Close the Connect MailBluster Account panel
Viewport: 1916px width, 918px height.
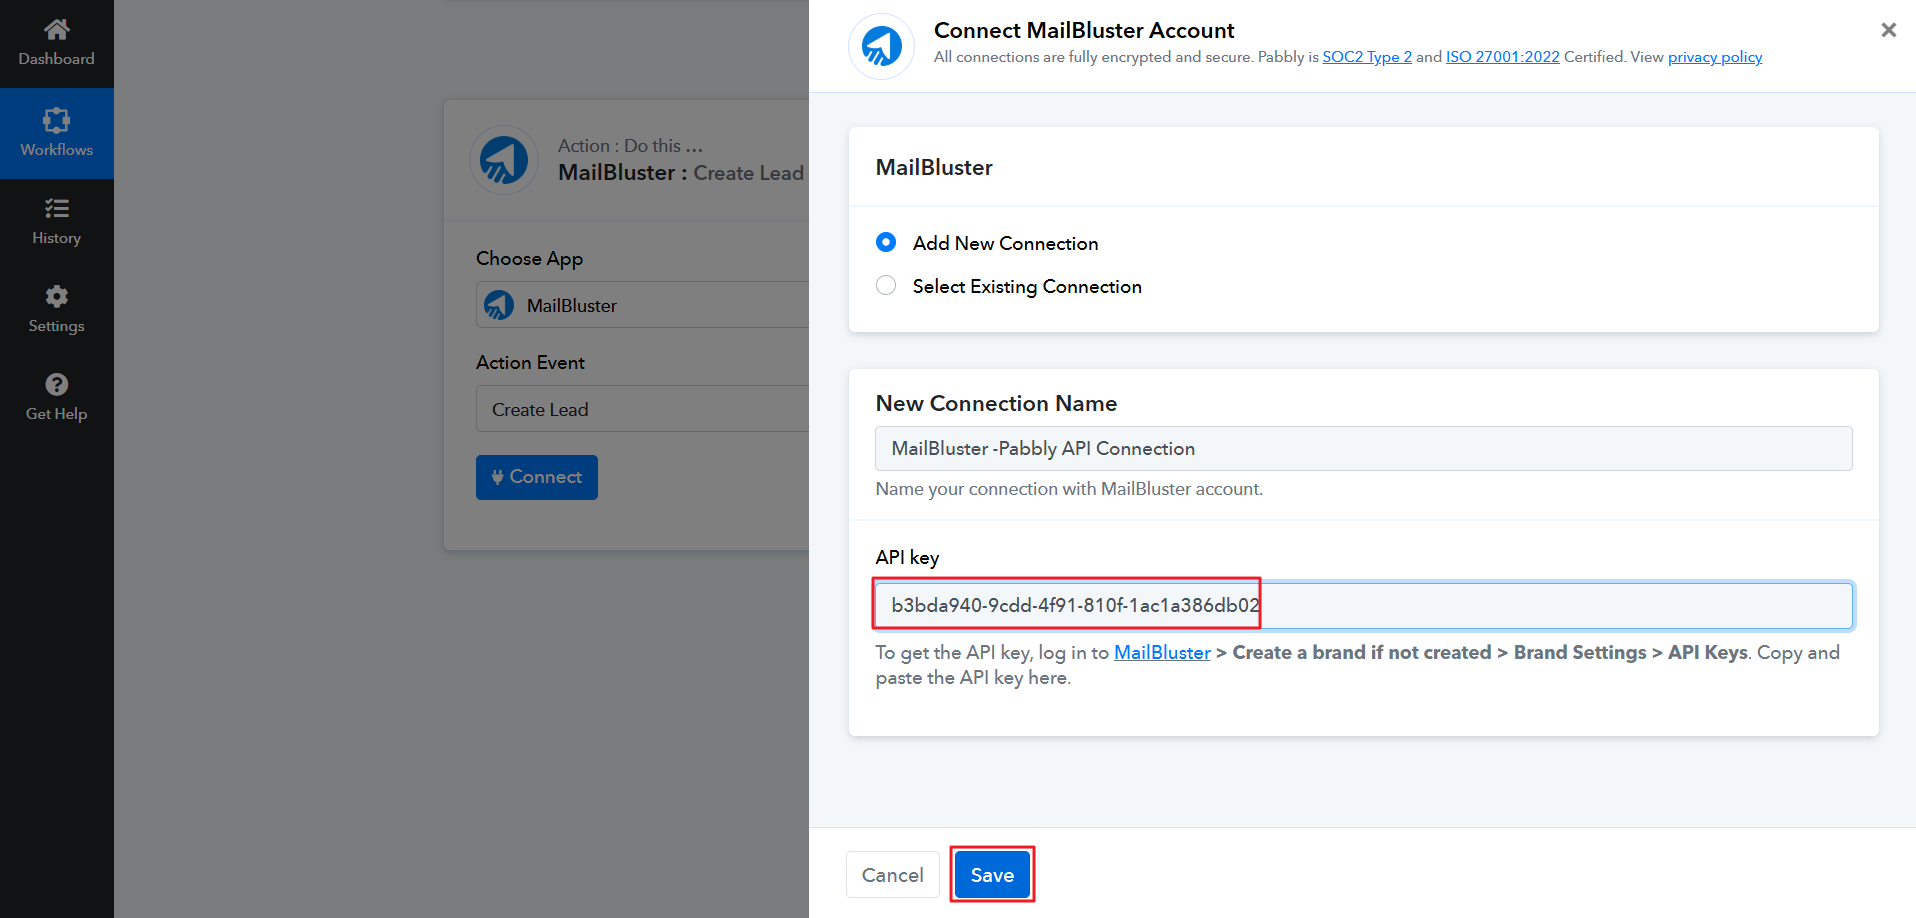point(1888,30)
